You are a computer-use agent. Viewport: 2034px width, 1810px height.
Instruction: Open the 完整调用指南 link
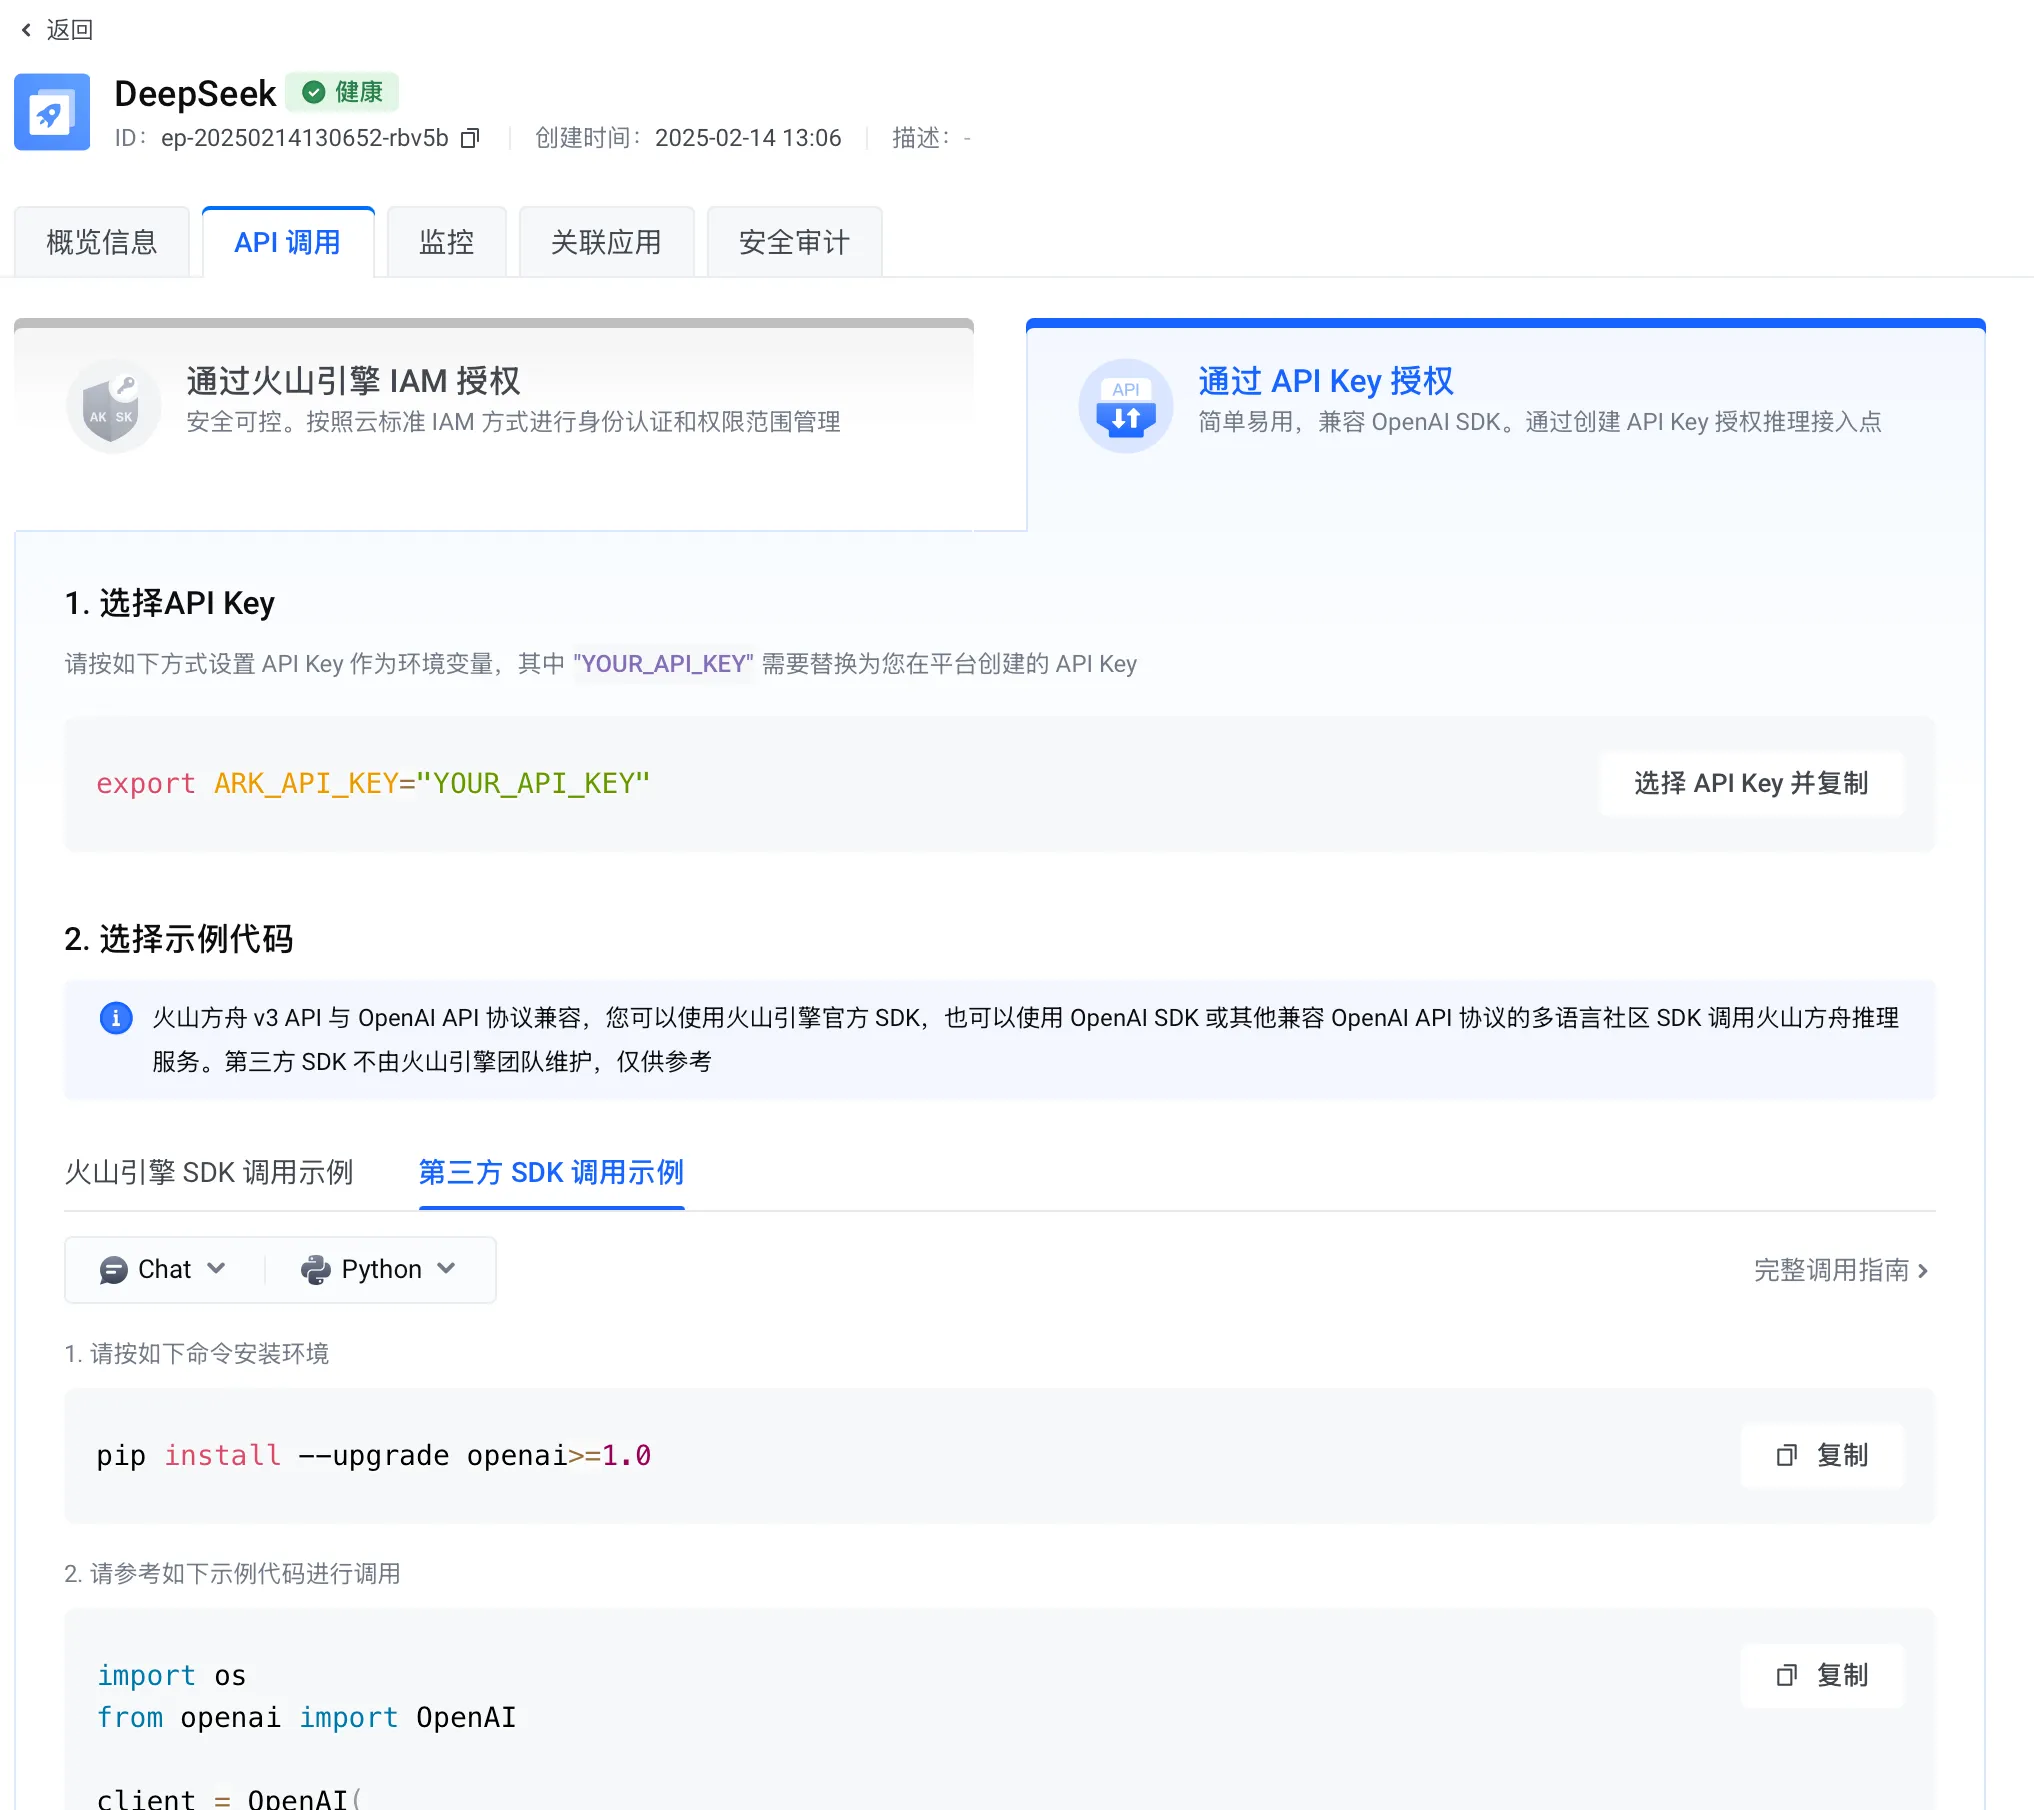pyautogui.click(x=1834, y=1270)
